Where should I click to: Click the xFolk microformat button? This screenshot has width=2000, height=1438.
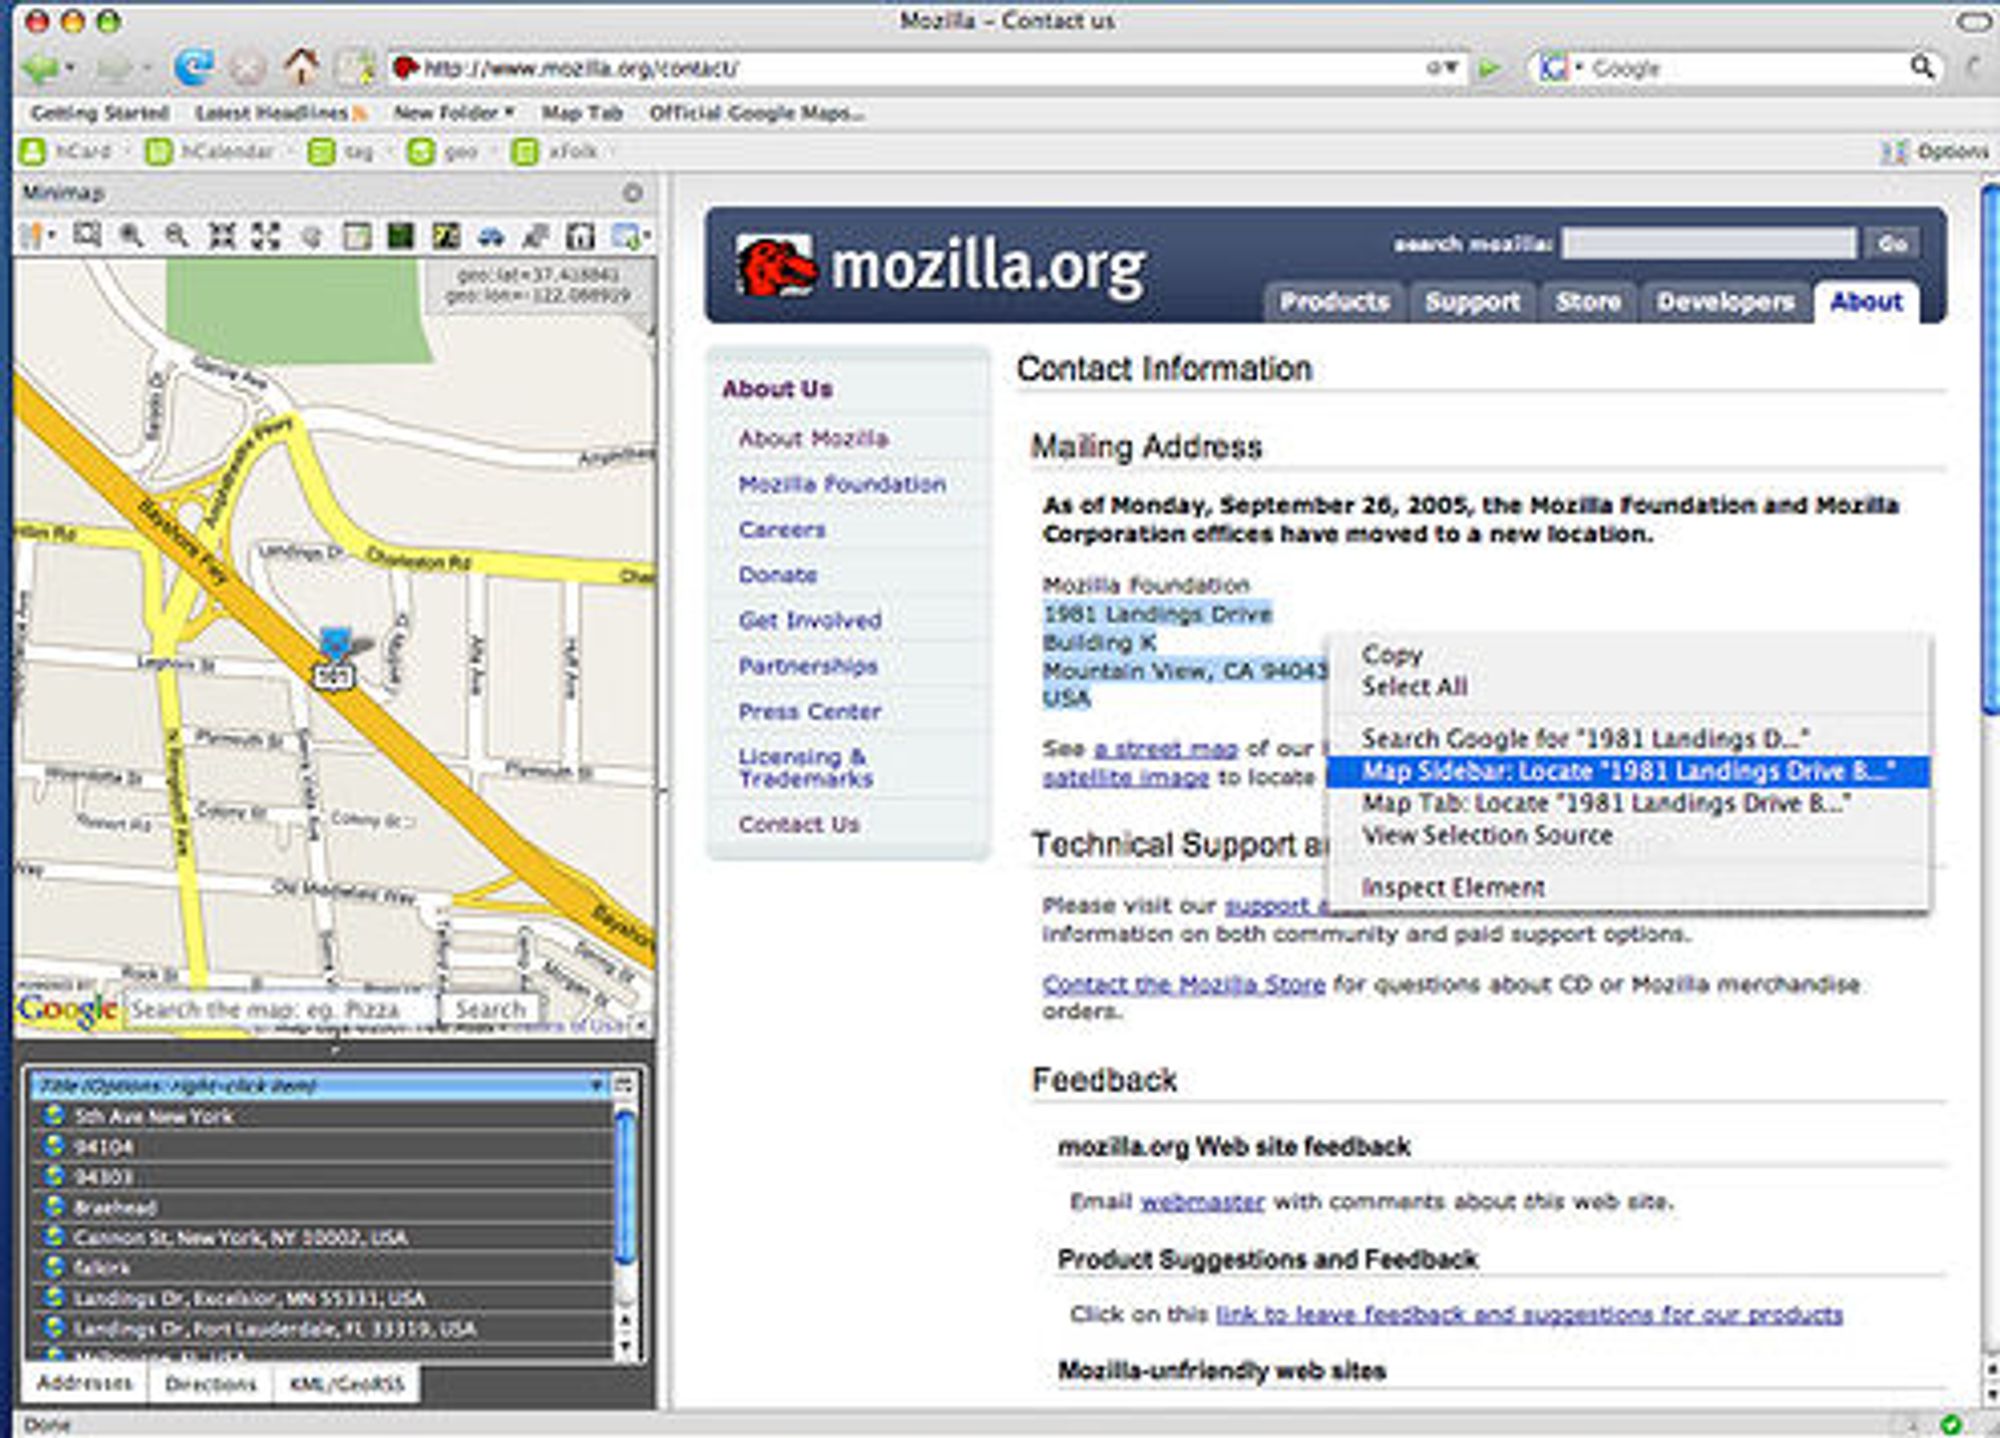point(555,151)
